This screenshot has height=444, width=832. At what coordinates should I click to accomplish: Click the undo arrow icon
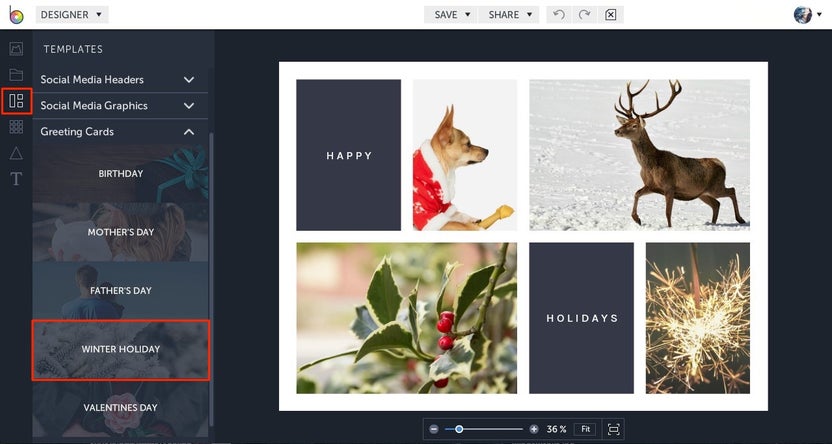coord(558,15)
